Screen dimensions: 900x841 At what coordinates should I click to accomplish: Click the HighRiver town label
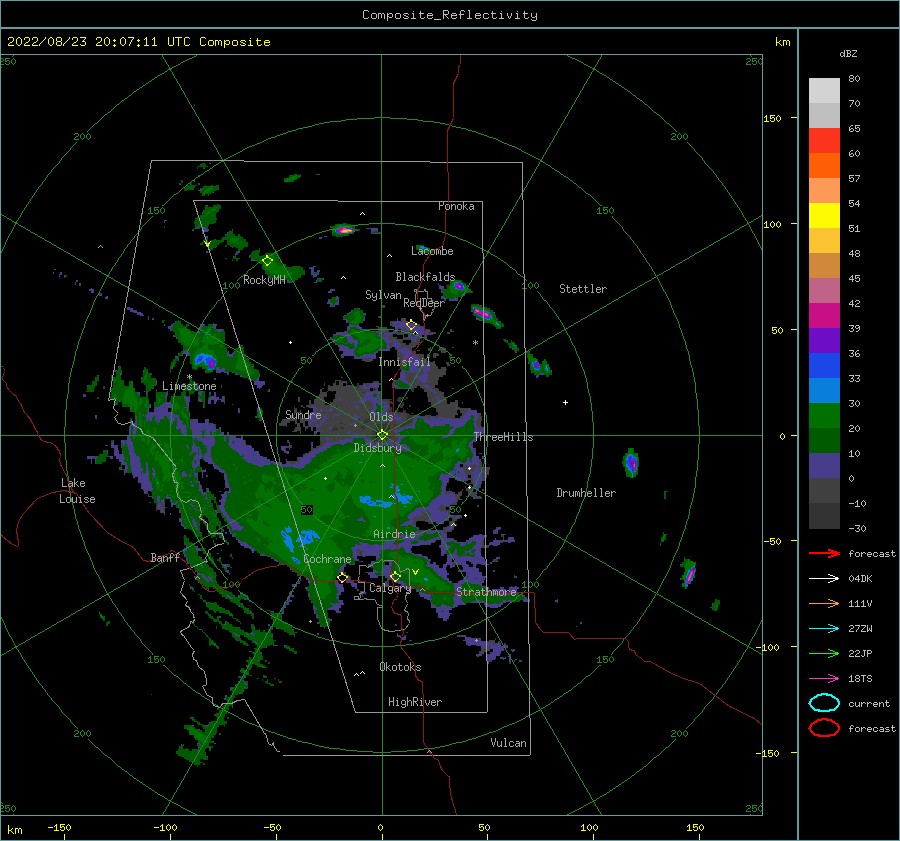click(415, 702)
